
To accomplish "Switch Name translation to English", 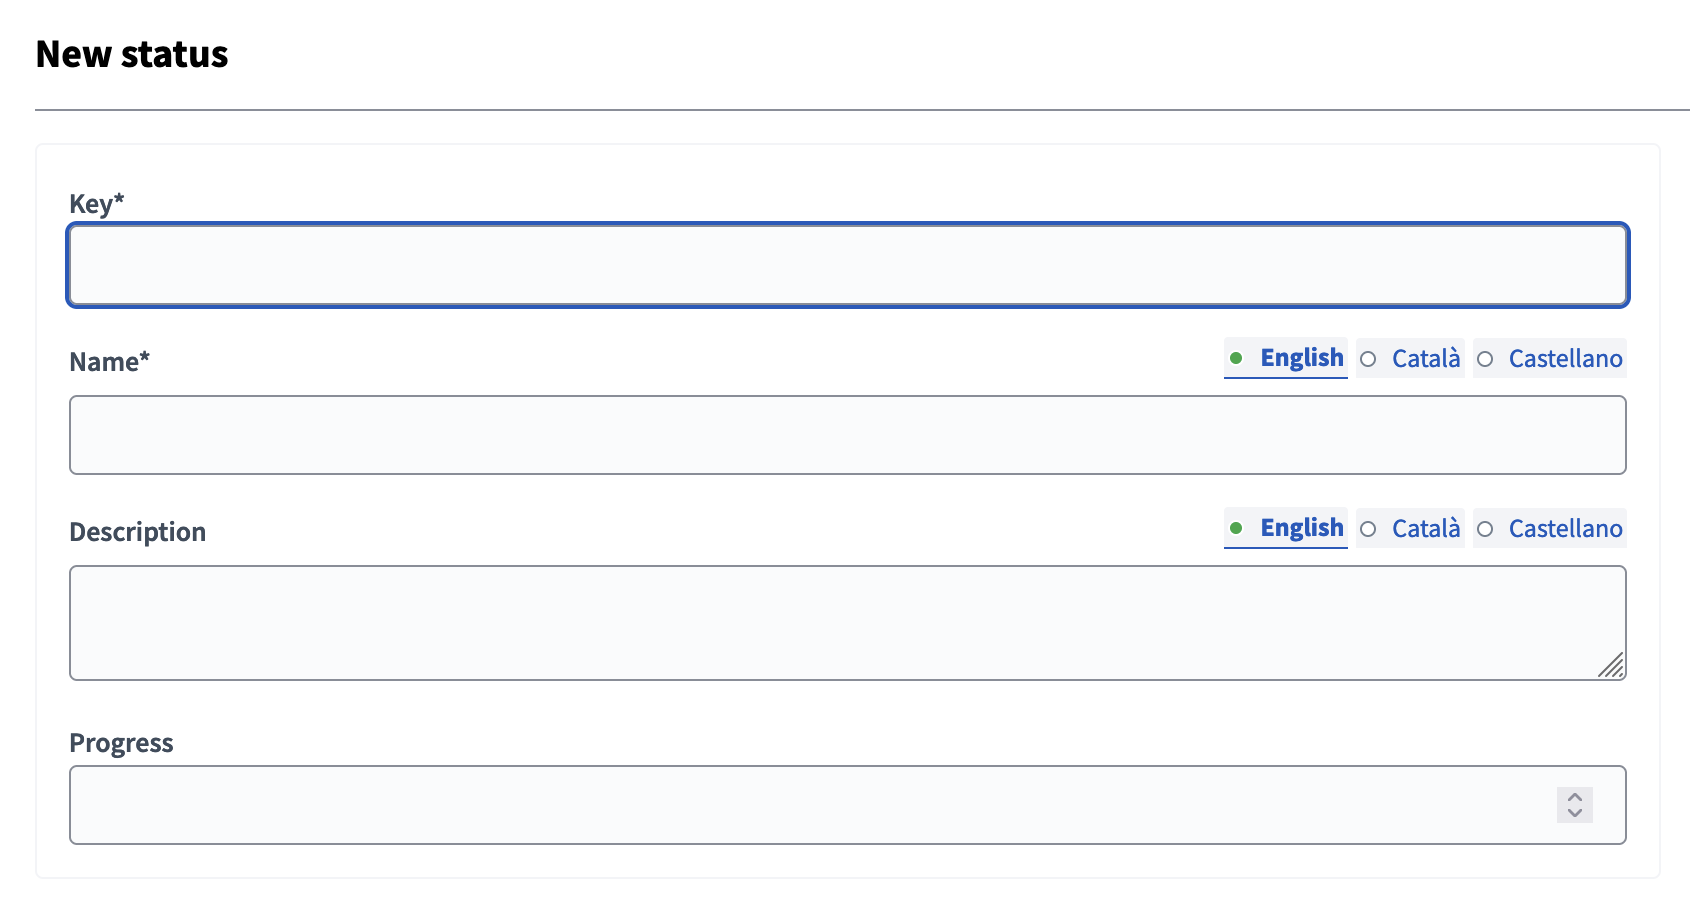I will [1300, 357].
